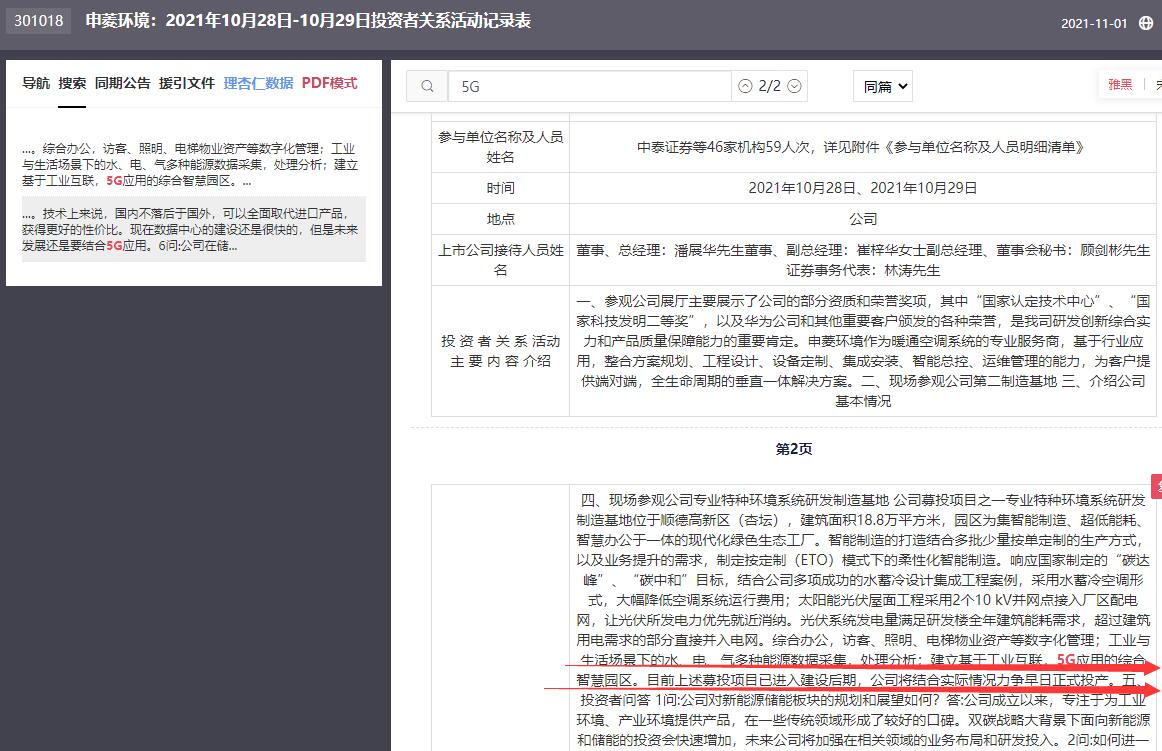Open second search result about 数据中心

(193, 229)
